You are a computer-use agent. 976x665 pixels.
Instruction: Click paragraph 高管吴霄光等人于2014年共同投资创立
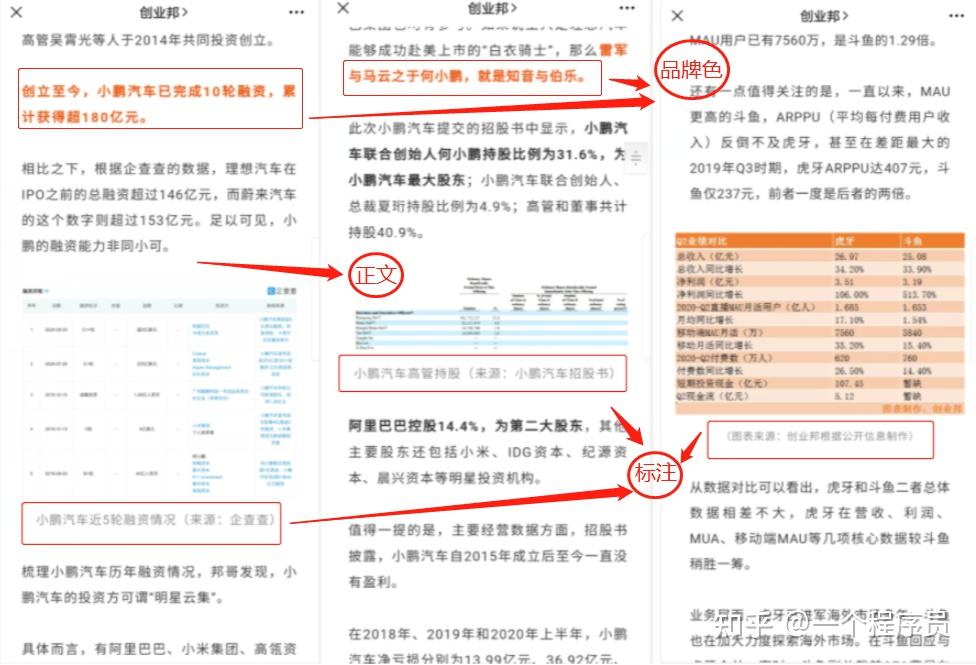pos(148,40)
